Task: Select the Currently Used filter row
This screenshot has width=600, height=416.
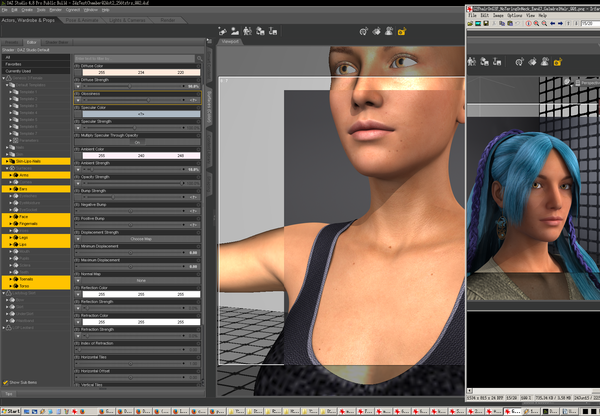Action: pos(36,71)
